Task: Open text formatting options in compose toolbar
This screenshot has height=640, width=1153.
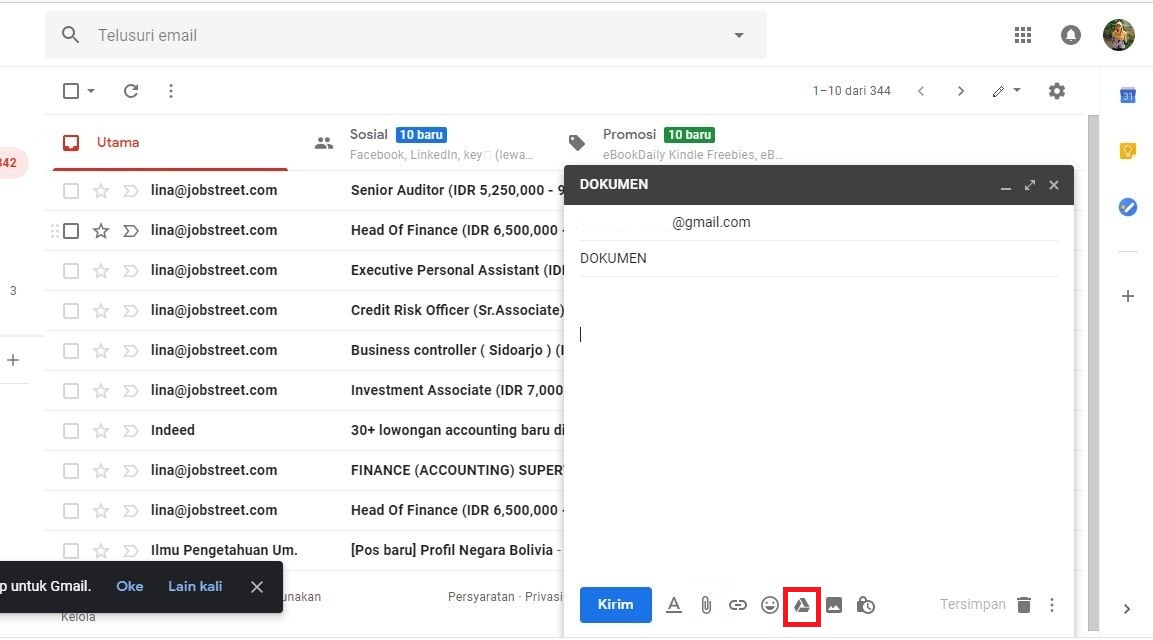Action: 674,605
